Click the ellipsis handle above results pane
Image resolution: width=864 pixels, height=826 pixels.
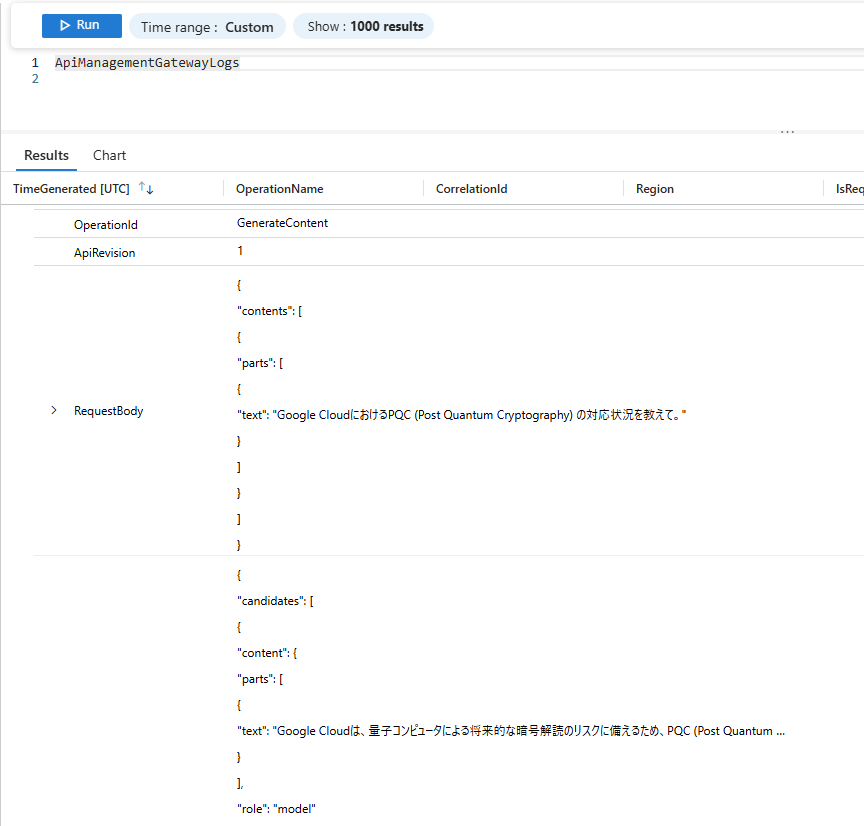click(x=787, y=132)
